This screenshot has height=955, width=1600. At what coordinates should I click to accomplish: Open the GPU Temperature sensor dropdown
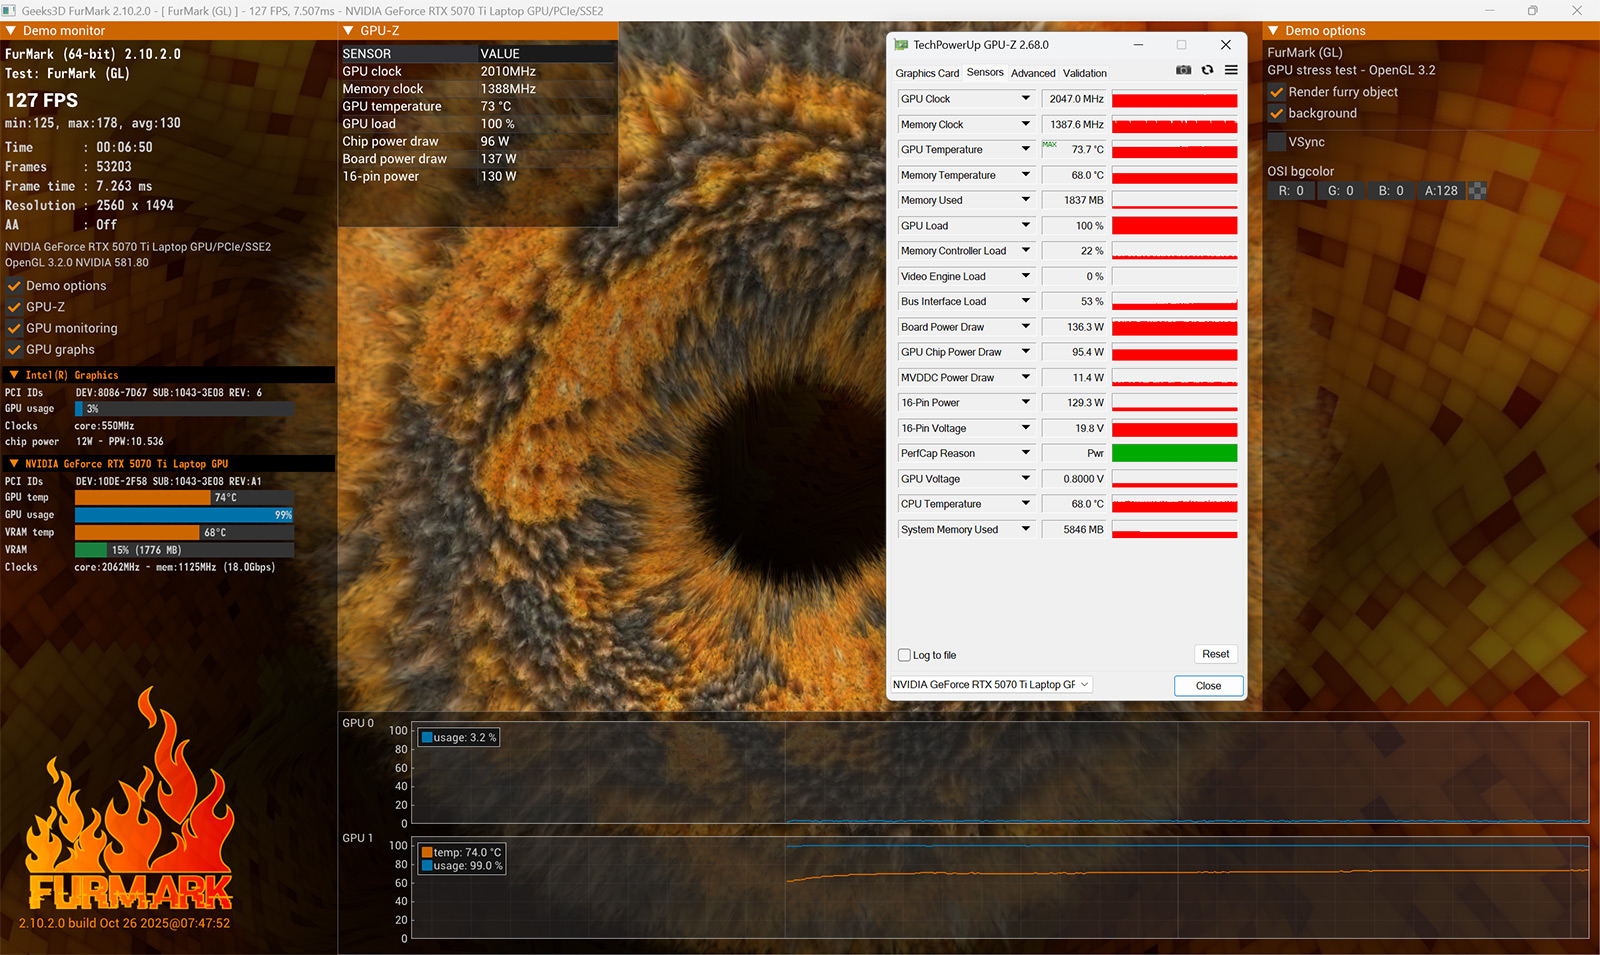(x=1025, y=149)
